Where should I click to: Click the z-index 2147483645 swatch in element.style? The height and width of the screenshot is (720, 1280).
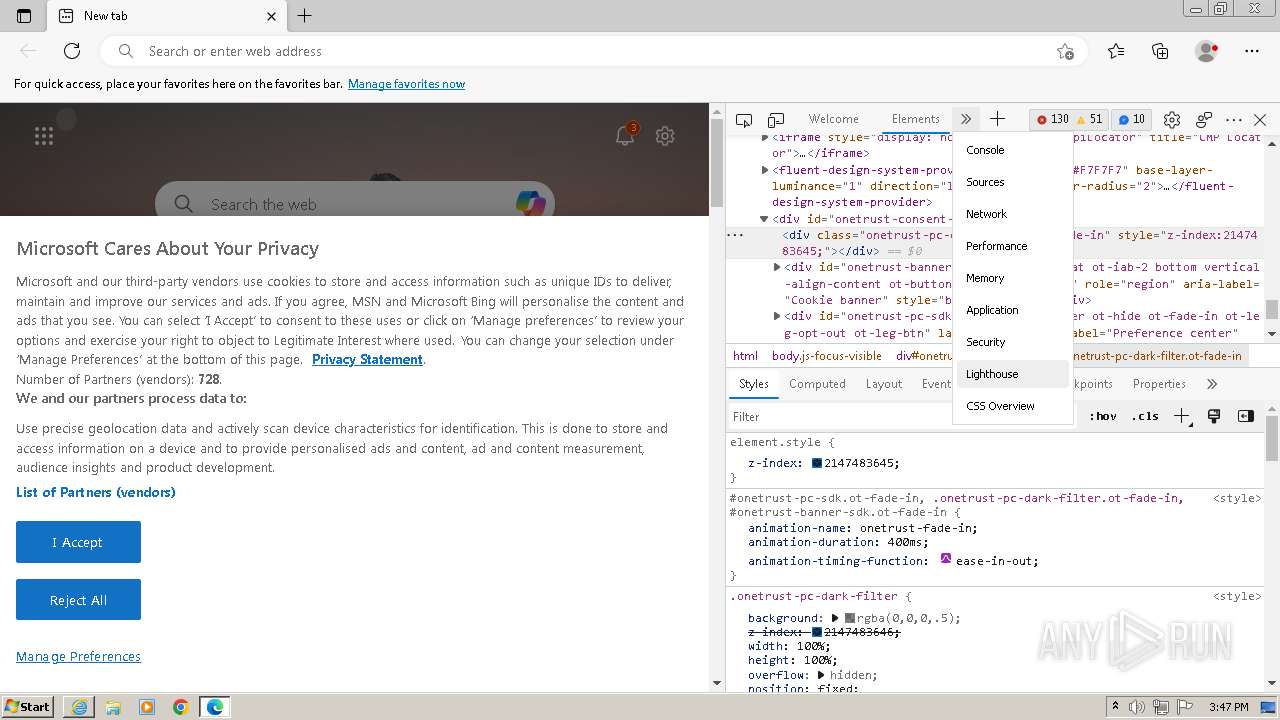point(817,463)
